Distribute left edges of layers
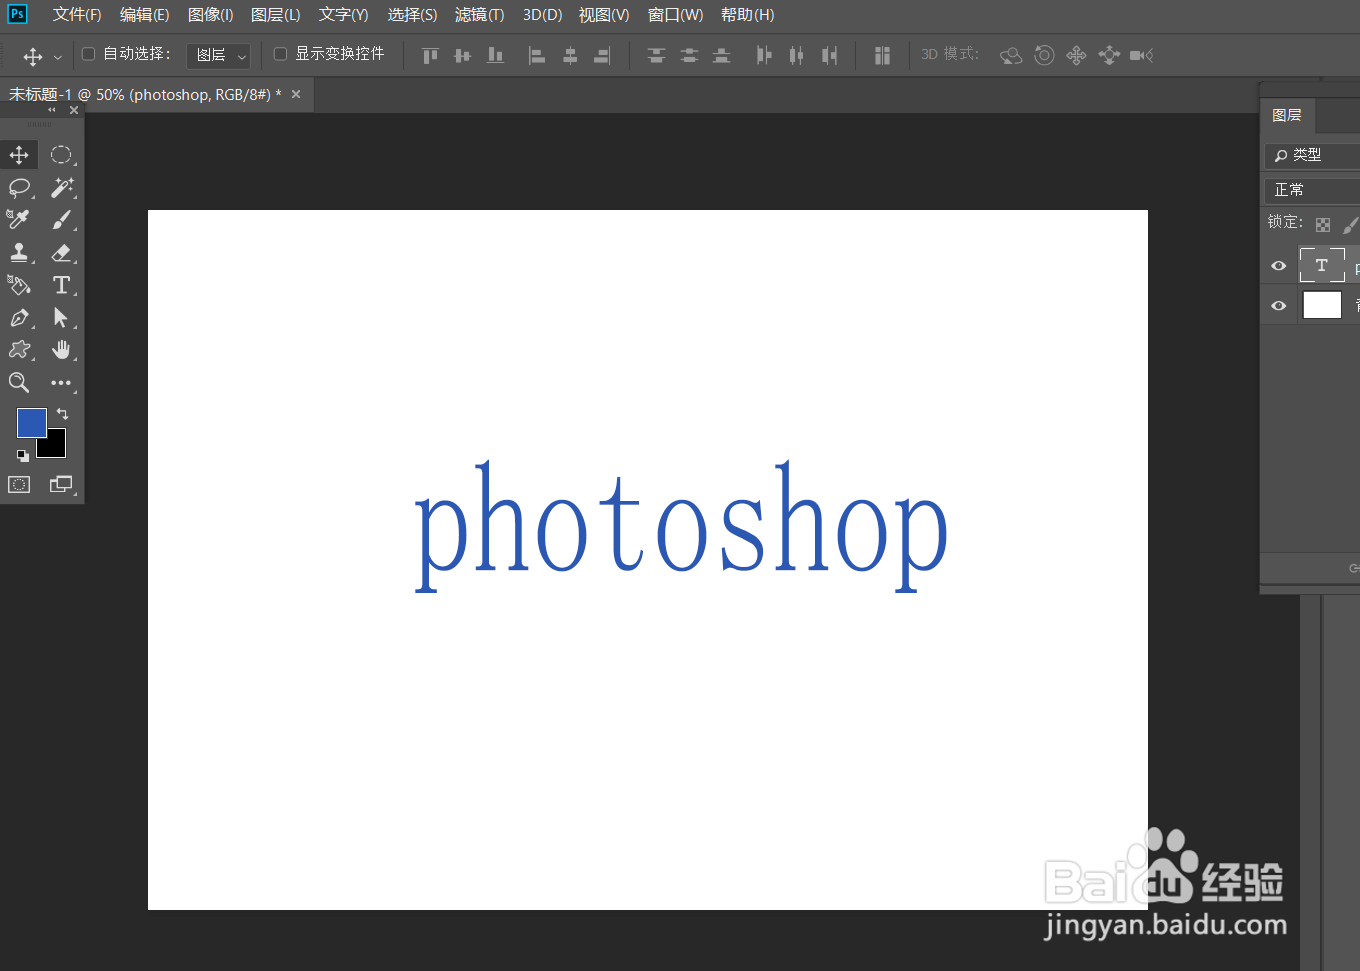The height and width of the screenshot is (971, 1360). [x=764, y=55]
